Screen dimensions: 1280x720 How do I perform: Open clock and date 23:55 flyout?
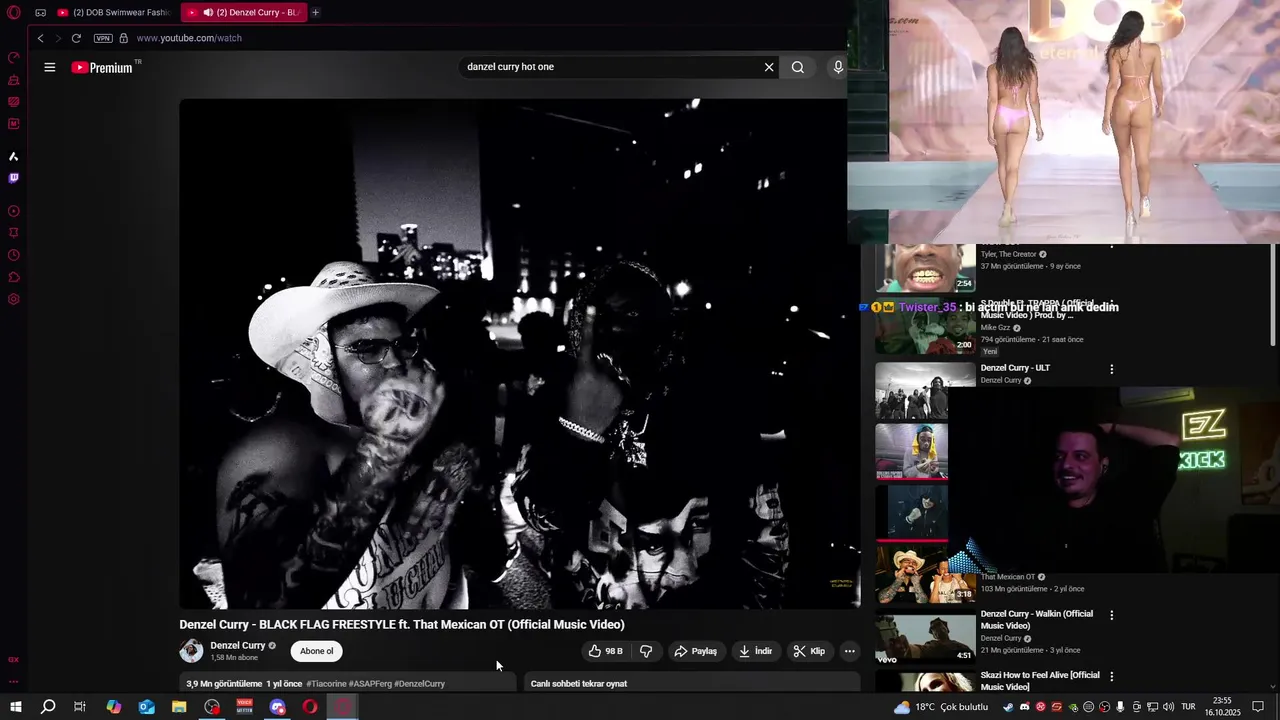click(x=1222, y=707)
